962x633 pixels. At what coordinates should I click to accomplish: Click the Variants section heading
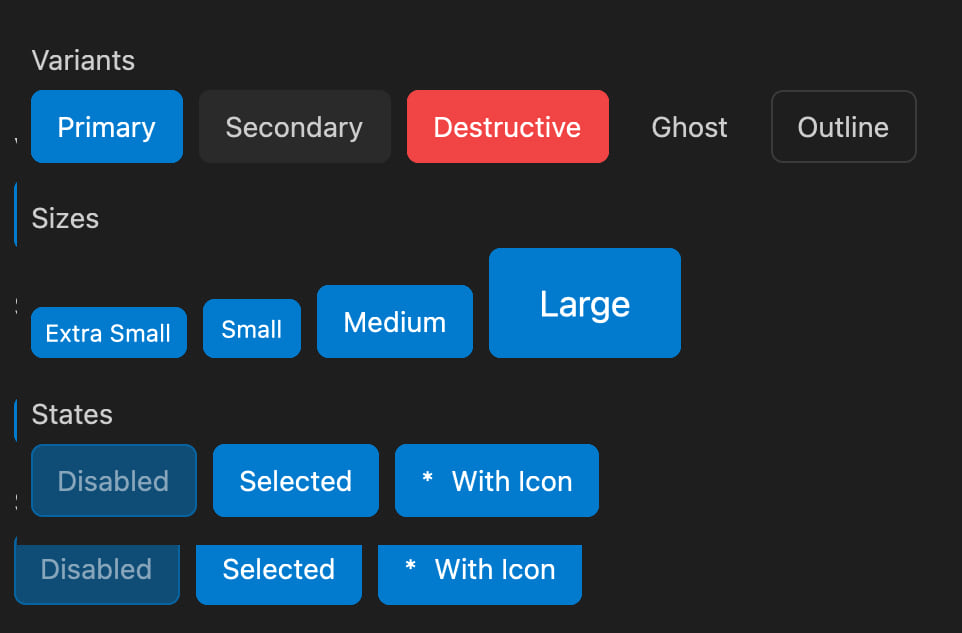tap(83, 60)
